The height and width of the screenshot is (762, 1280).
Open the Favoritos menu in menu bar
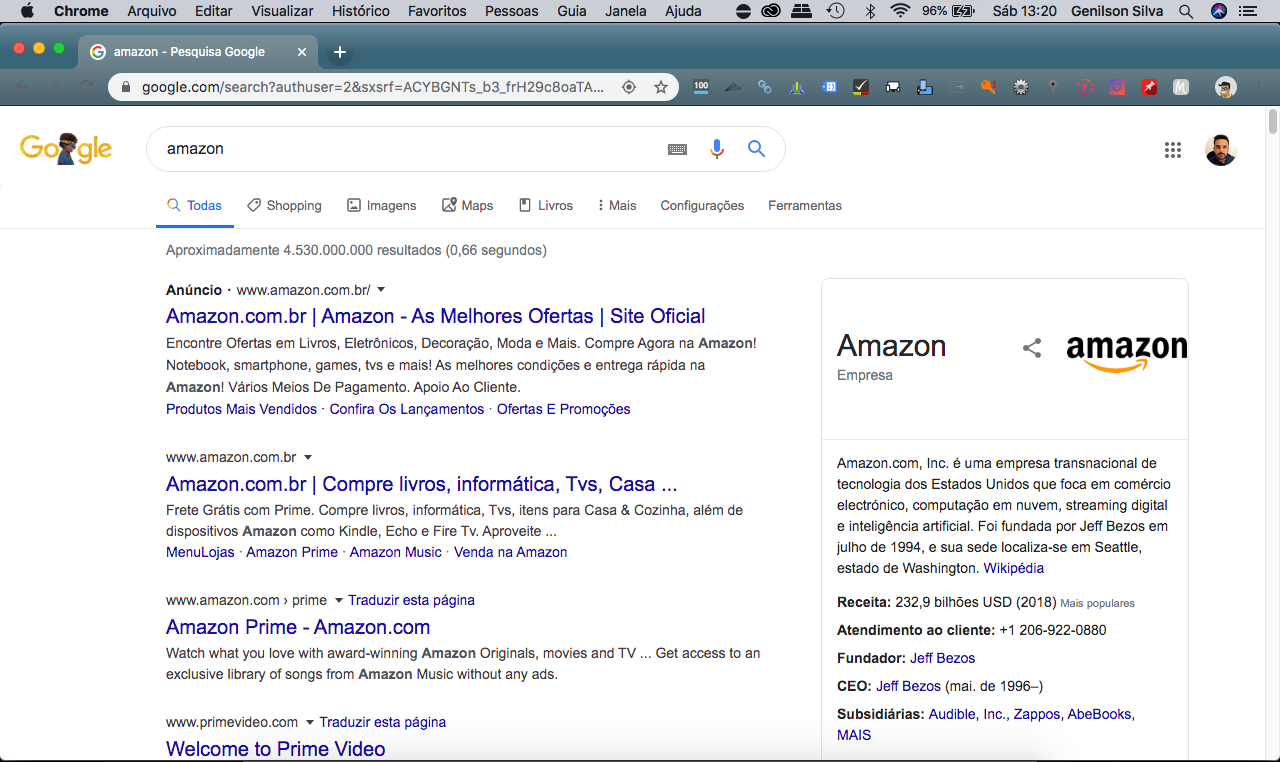438,11
